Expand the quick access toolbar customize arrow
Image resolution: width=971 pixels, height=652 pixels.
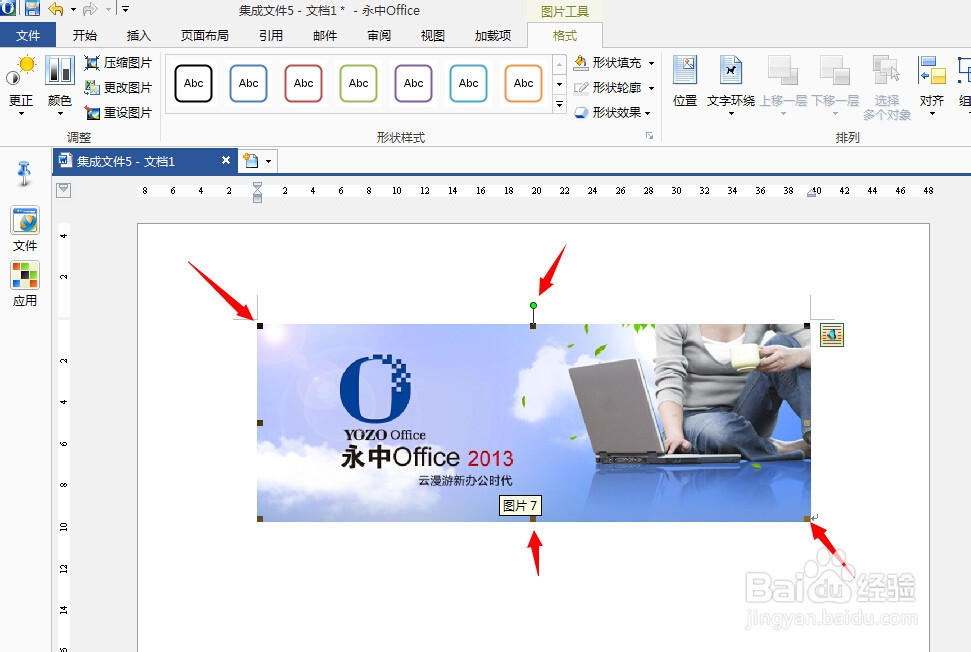coord(126,9)
